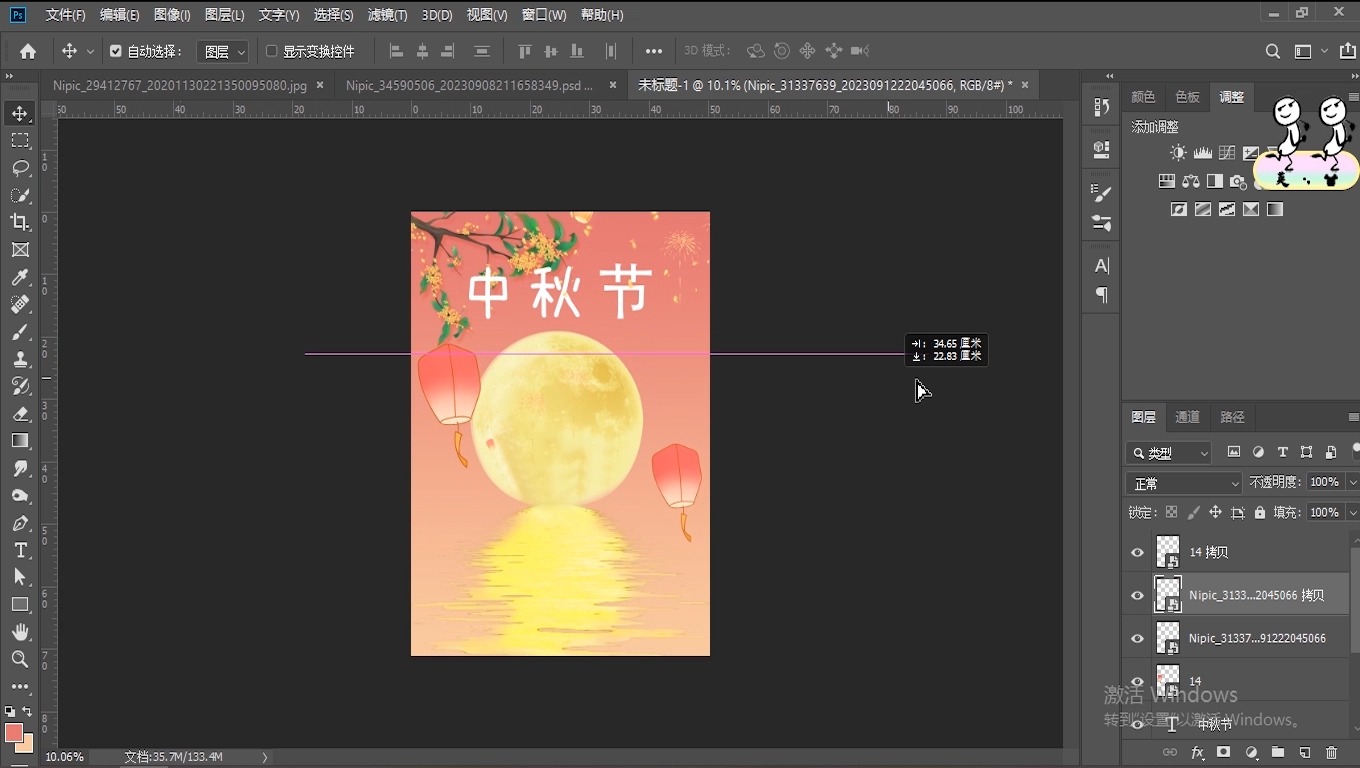Select the Lasso tool
The image size is (1360, 768).
(20, 168)
